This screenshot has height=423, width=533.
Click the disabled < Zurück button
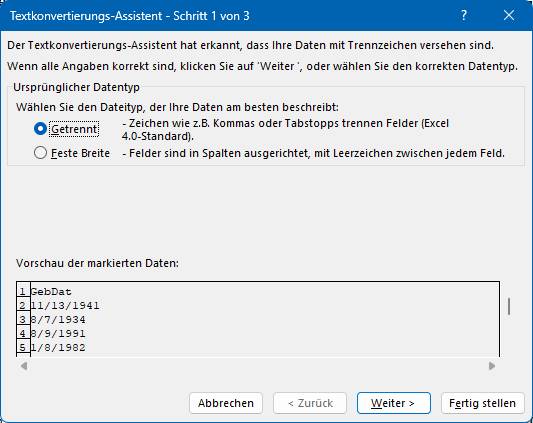pos(310,403)
